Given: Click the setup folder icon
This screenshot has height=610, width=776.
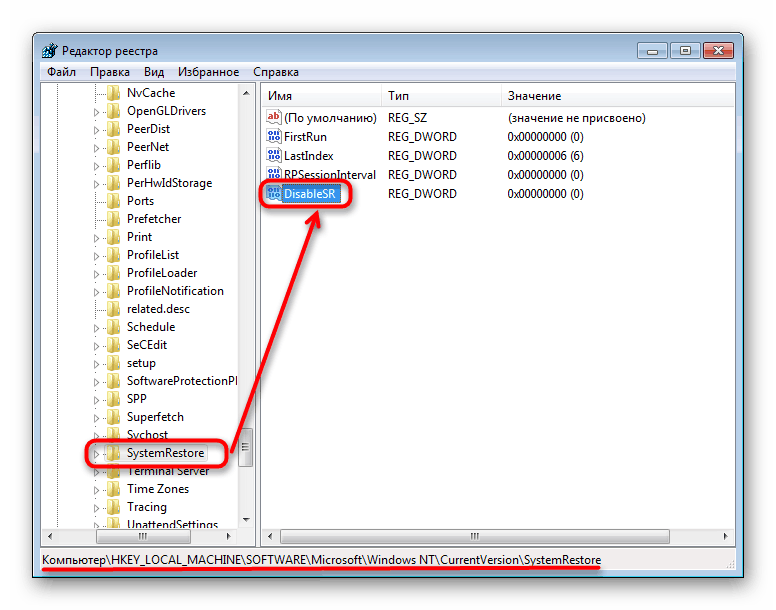Looking at the screenshot, I should click(x=114, y=363).
